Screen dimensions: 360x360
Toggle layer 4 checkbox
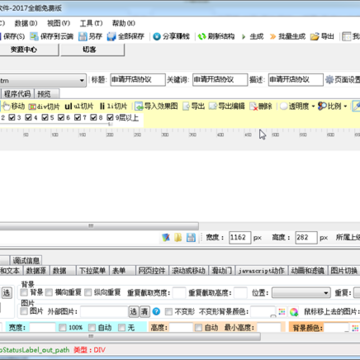(29, 117)
